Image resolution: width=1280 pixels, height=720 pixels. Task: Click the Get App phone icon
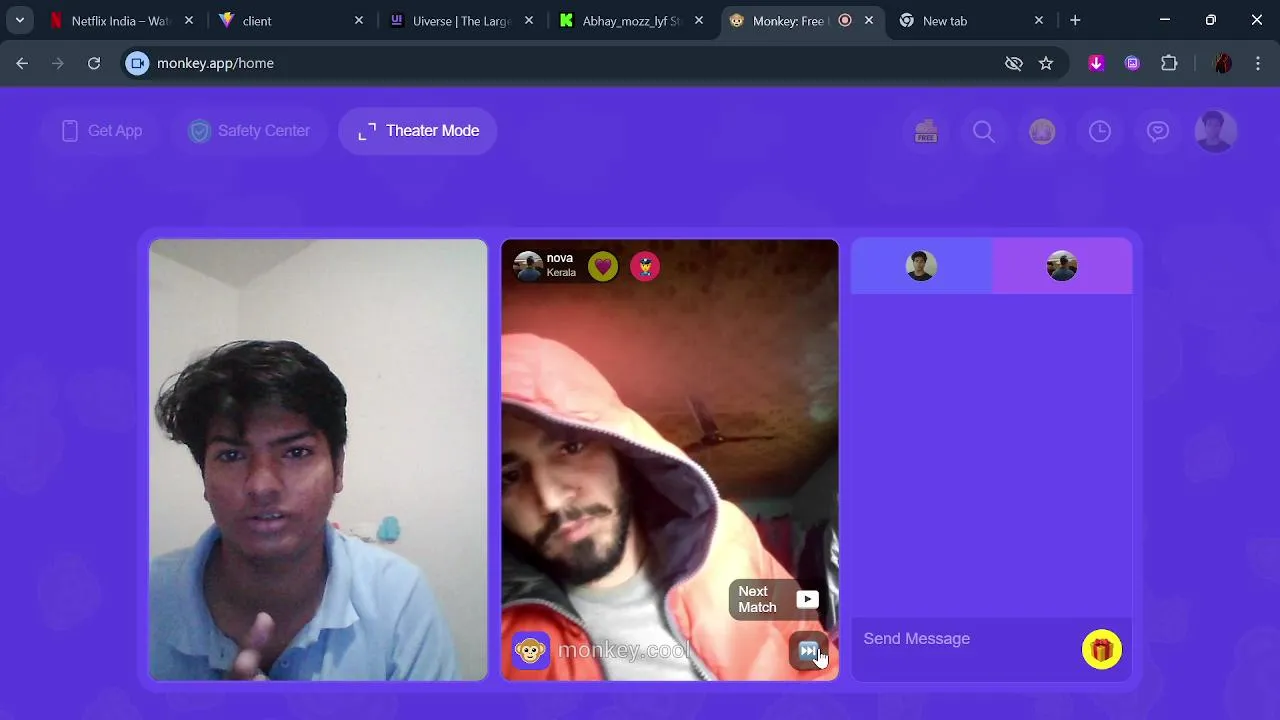(70, 131)
